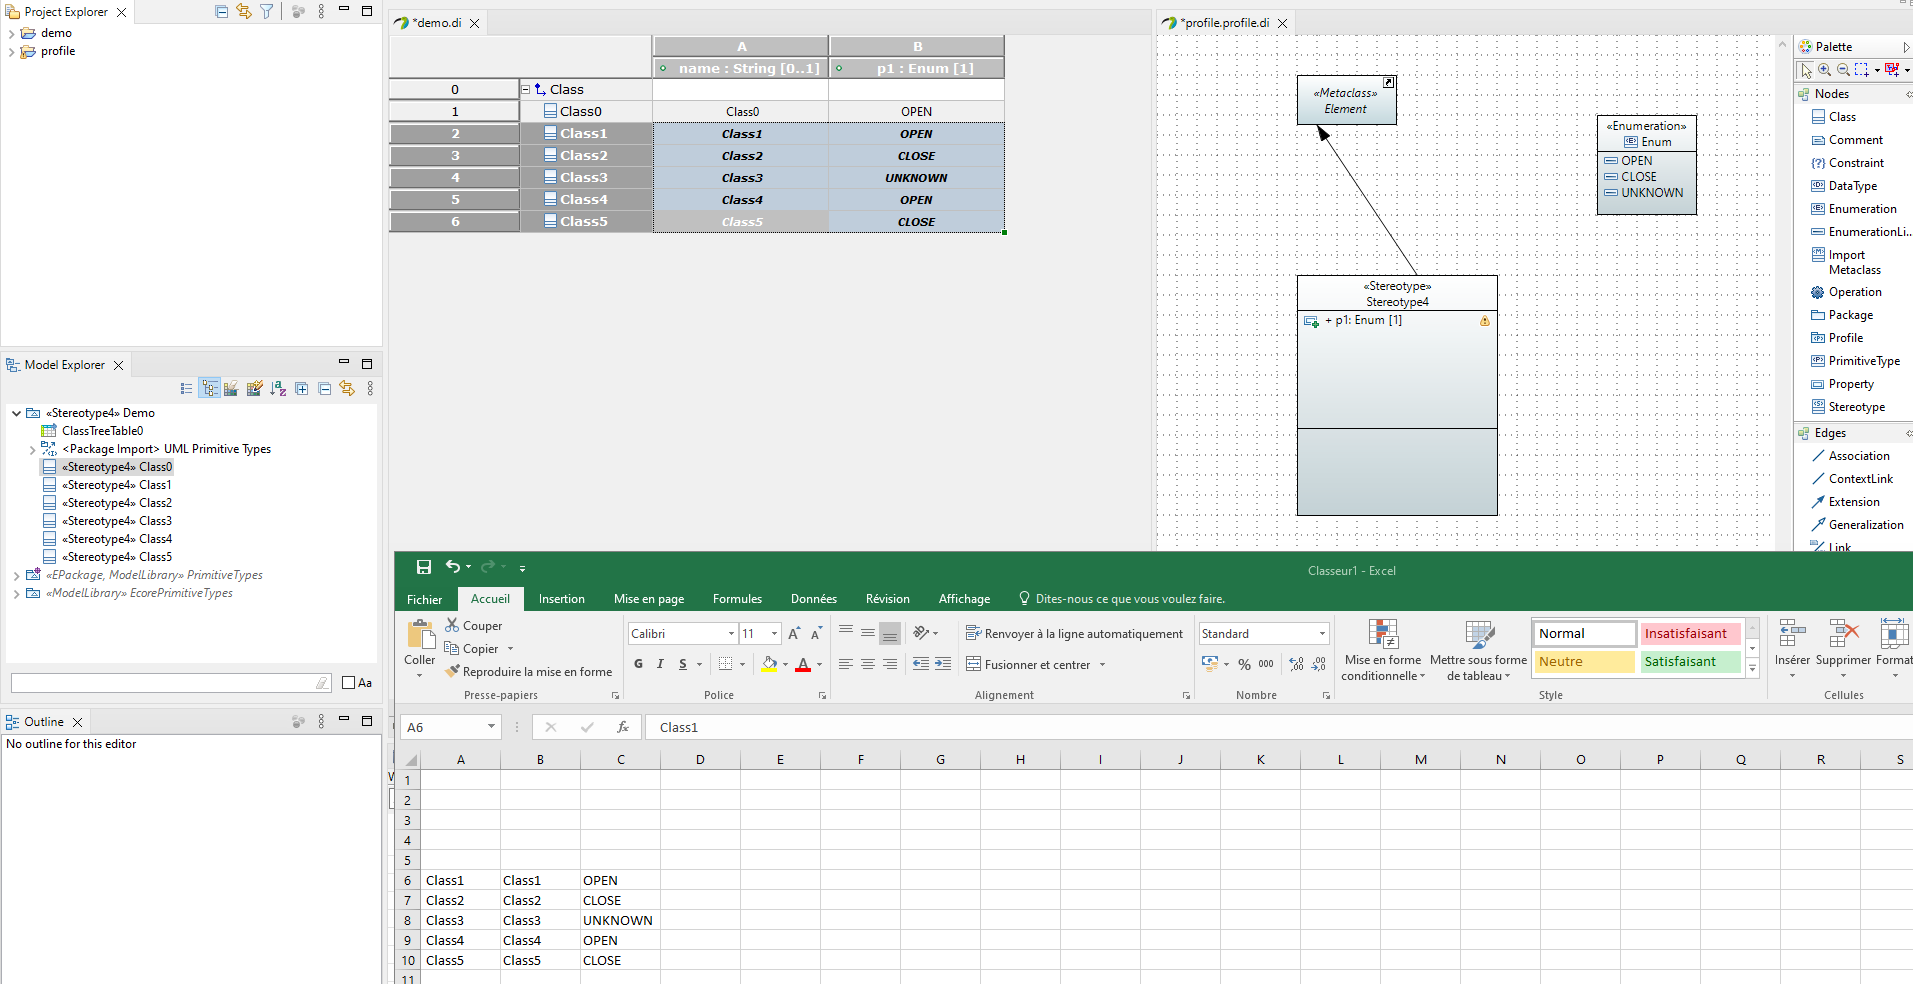Select Stereotype in the palette Nodes

click(x=1856, y=407)
